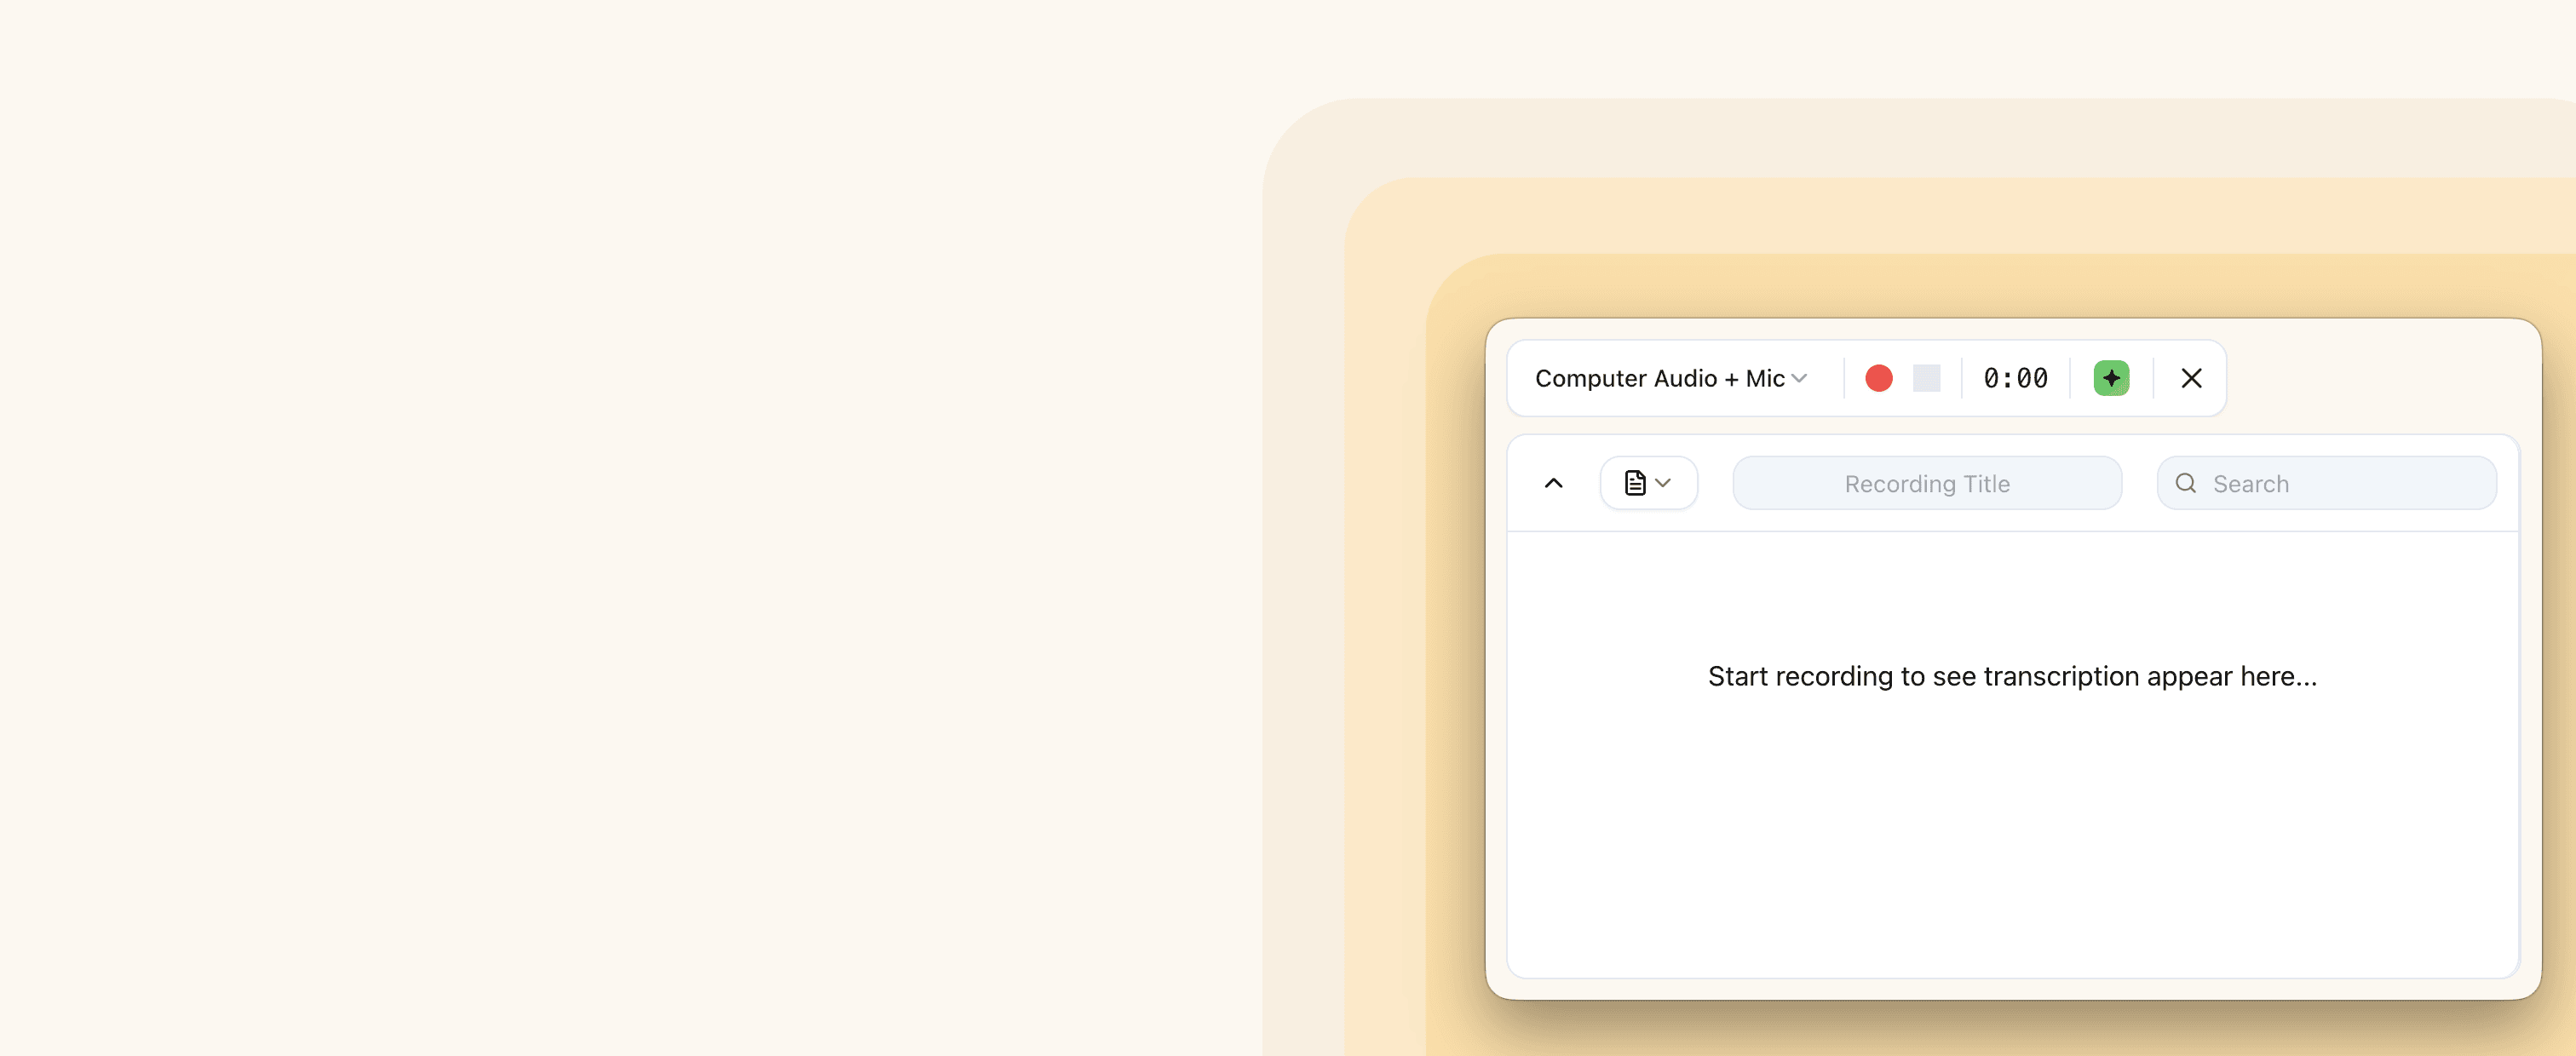Screen dimensions: 2576x1056
Task: Start recording with the red record button
Action: 1878,378
